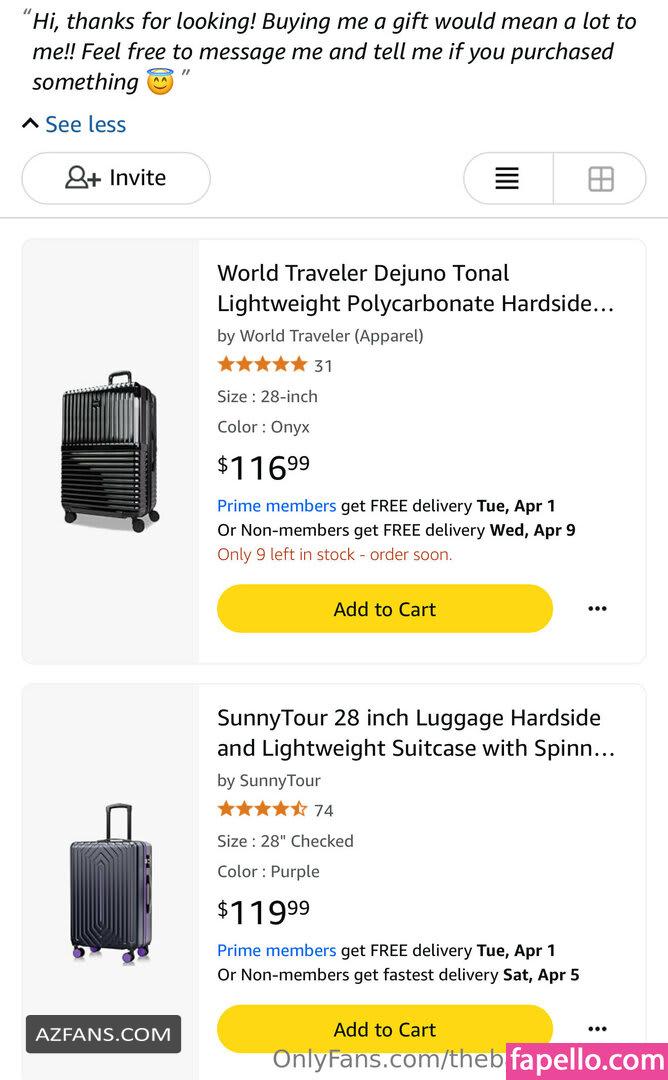668x1080 pixels.
Task: Open SunnyTour star rating reviews
Action: pyautogui.click(x=262, y=810)
